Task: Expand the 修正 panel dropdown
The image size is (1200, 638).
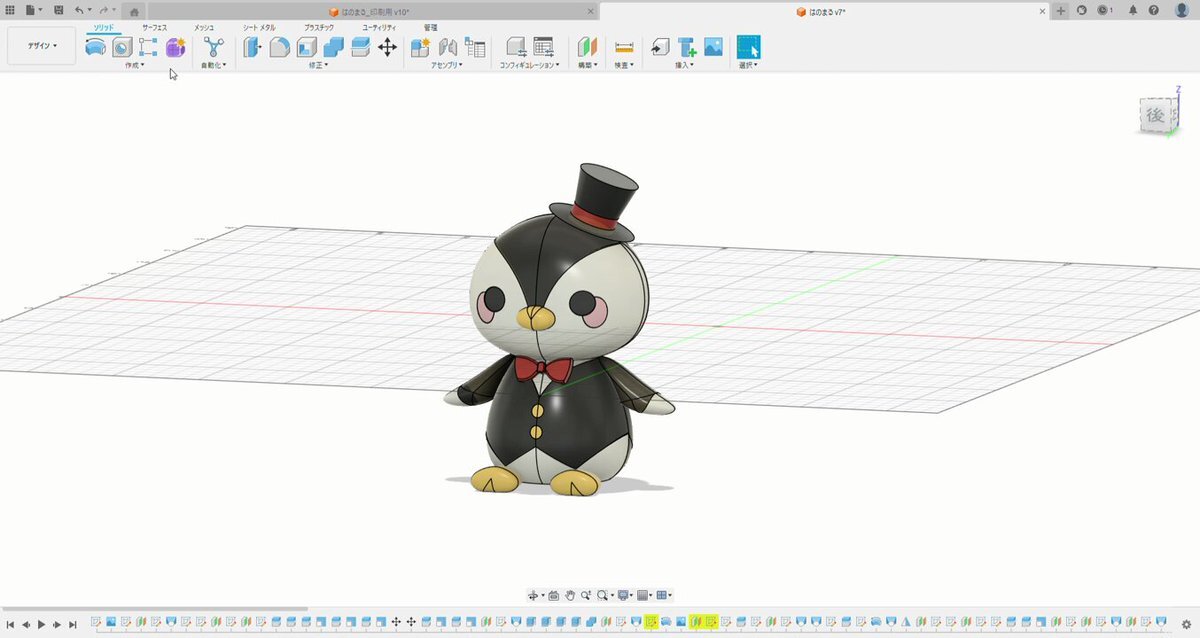Action: coord(319,65)
